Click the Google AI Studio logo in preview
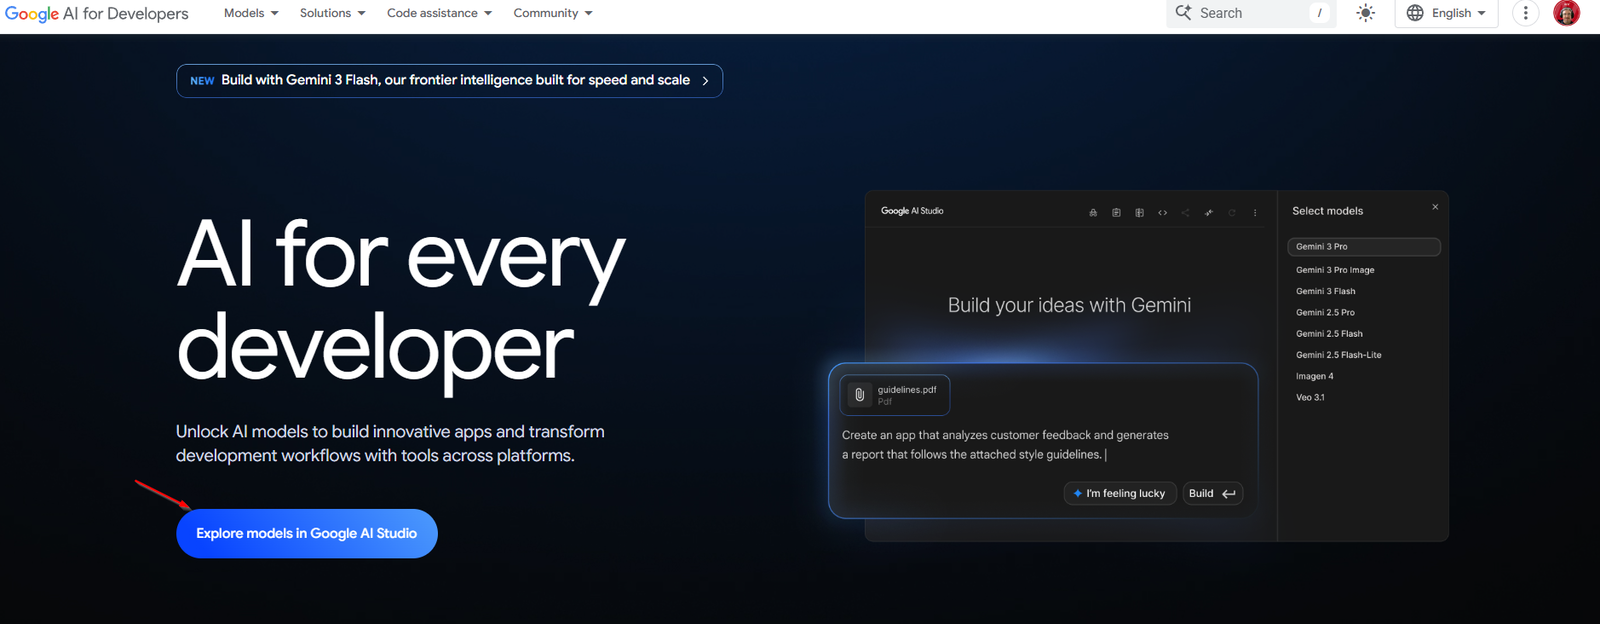This screenshot has height=624, width=1600. (x=912, y=211)
